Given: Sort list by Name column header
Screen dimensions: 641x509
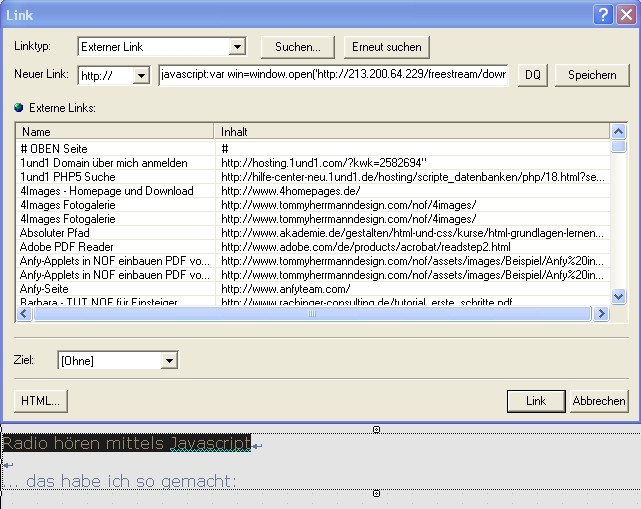Looking at the screenshot, I should coord(115,131).
